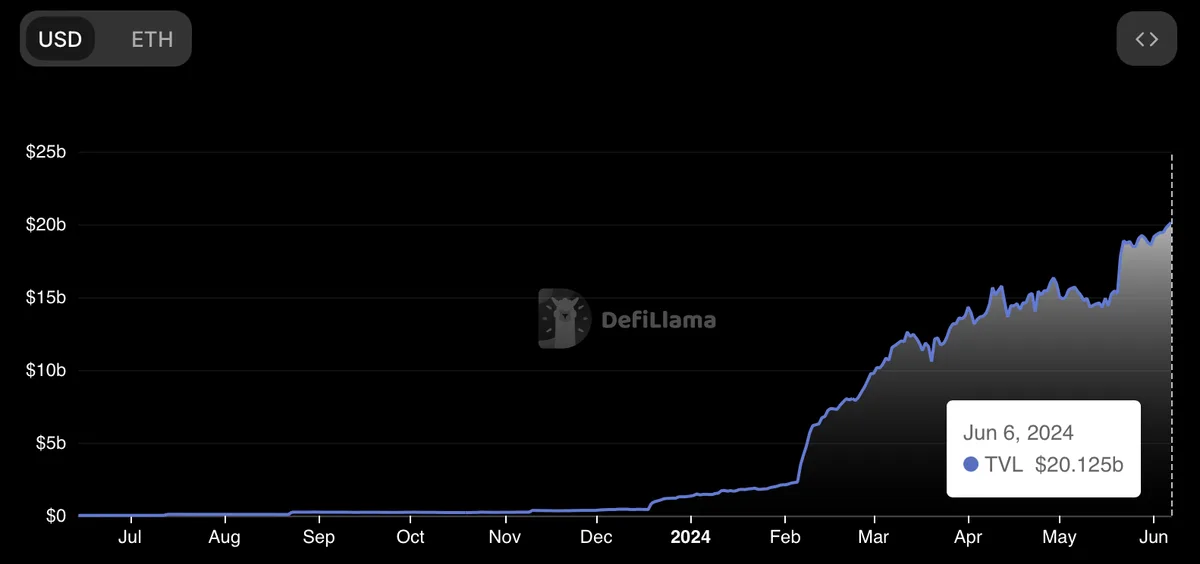Click the Sep x-axis label
Screen dimensions: 1200x564
pyautogui.click(x=319, y=537)
